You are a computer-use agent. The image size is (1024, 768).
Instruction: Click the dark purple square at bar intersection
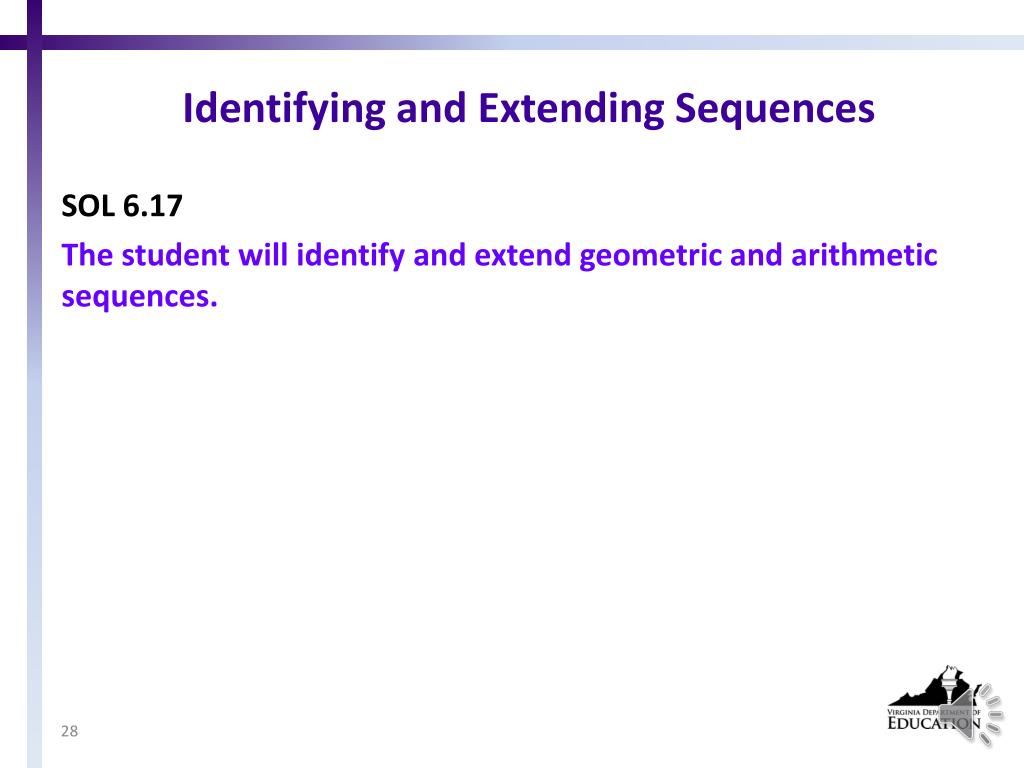(x=35, y=42)
